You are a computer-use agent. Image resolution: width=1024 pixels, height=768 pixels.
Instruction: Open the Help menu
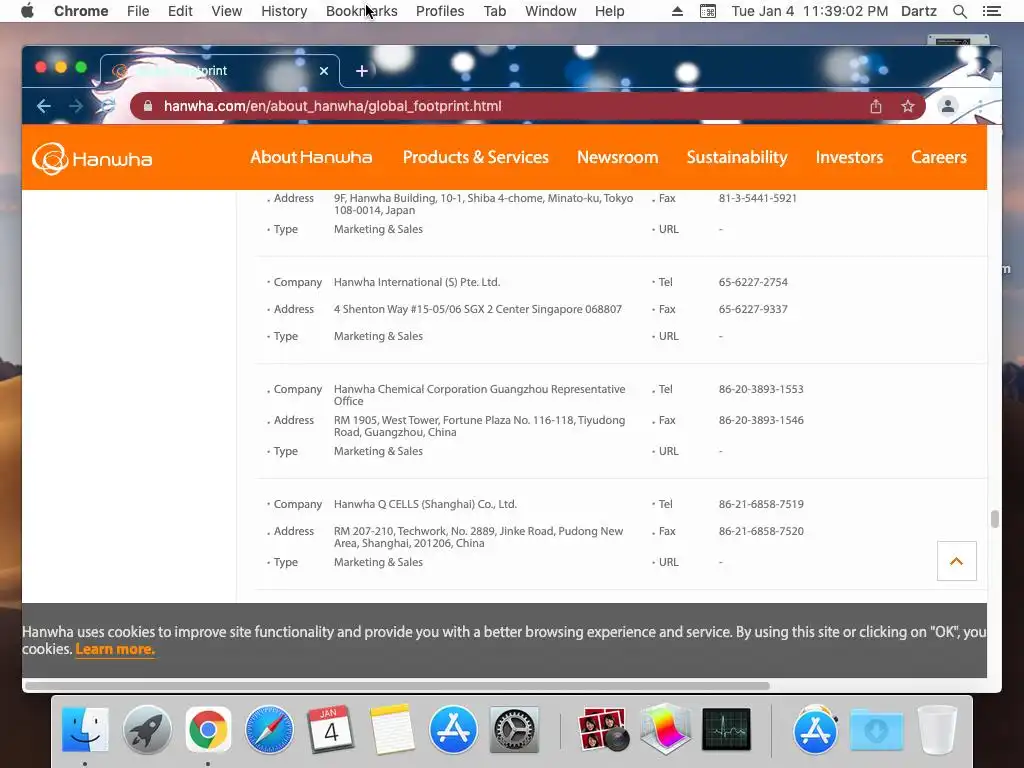pyautogui.click(x=609, y=11)
